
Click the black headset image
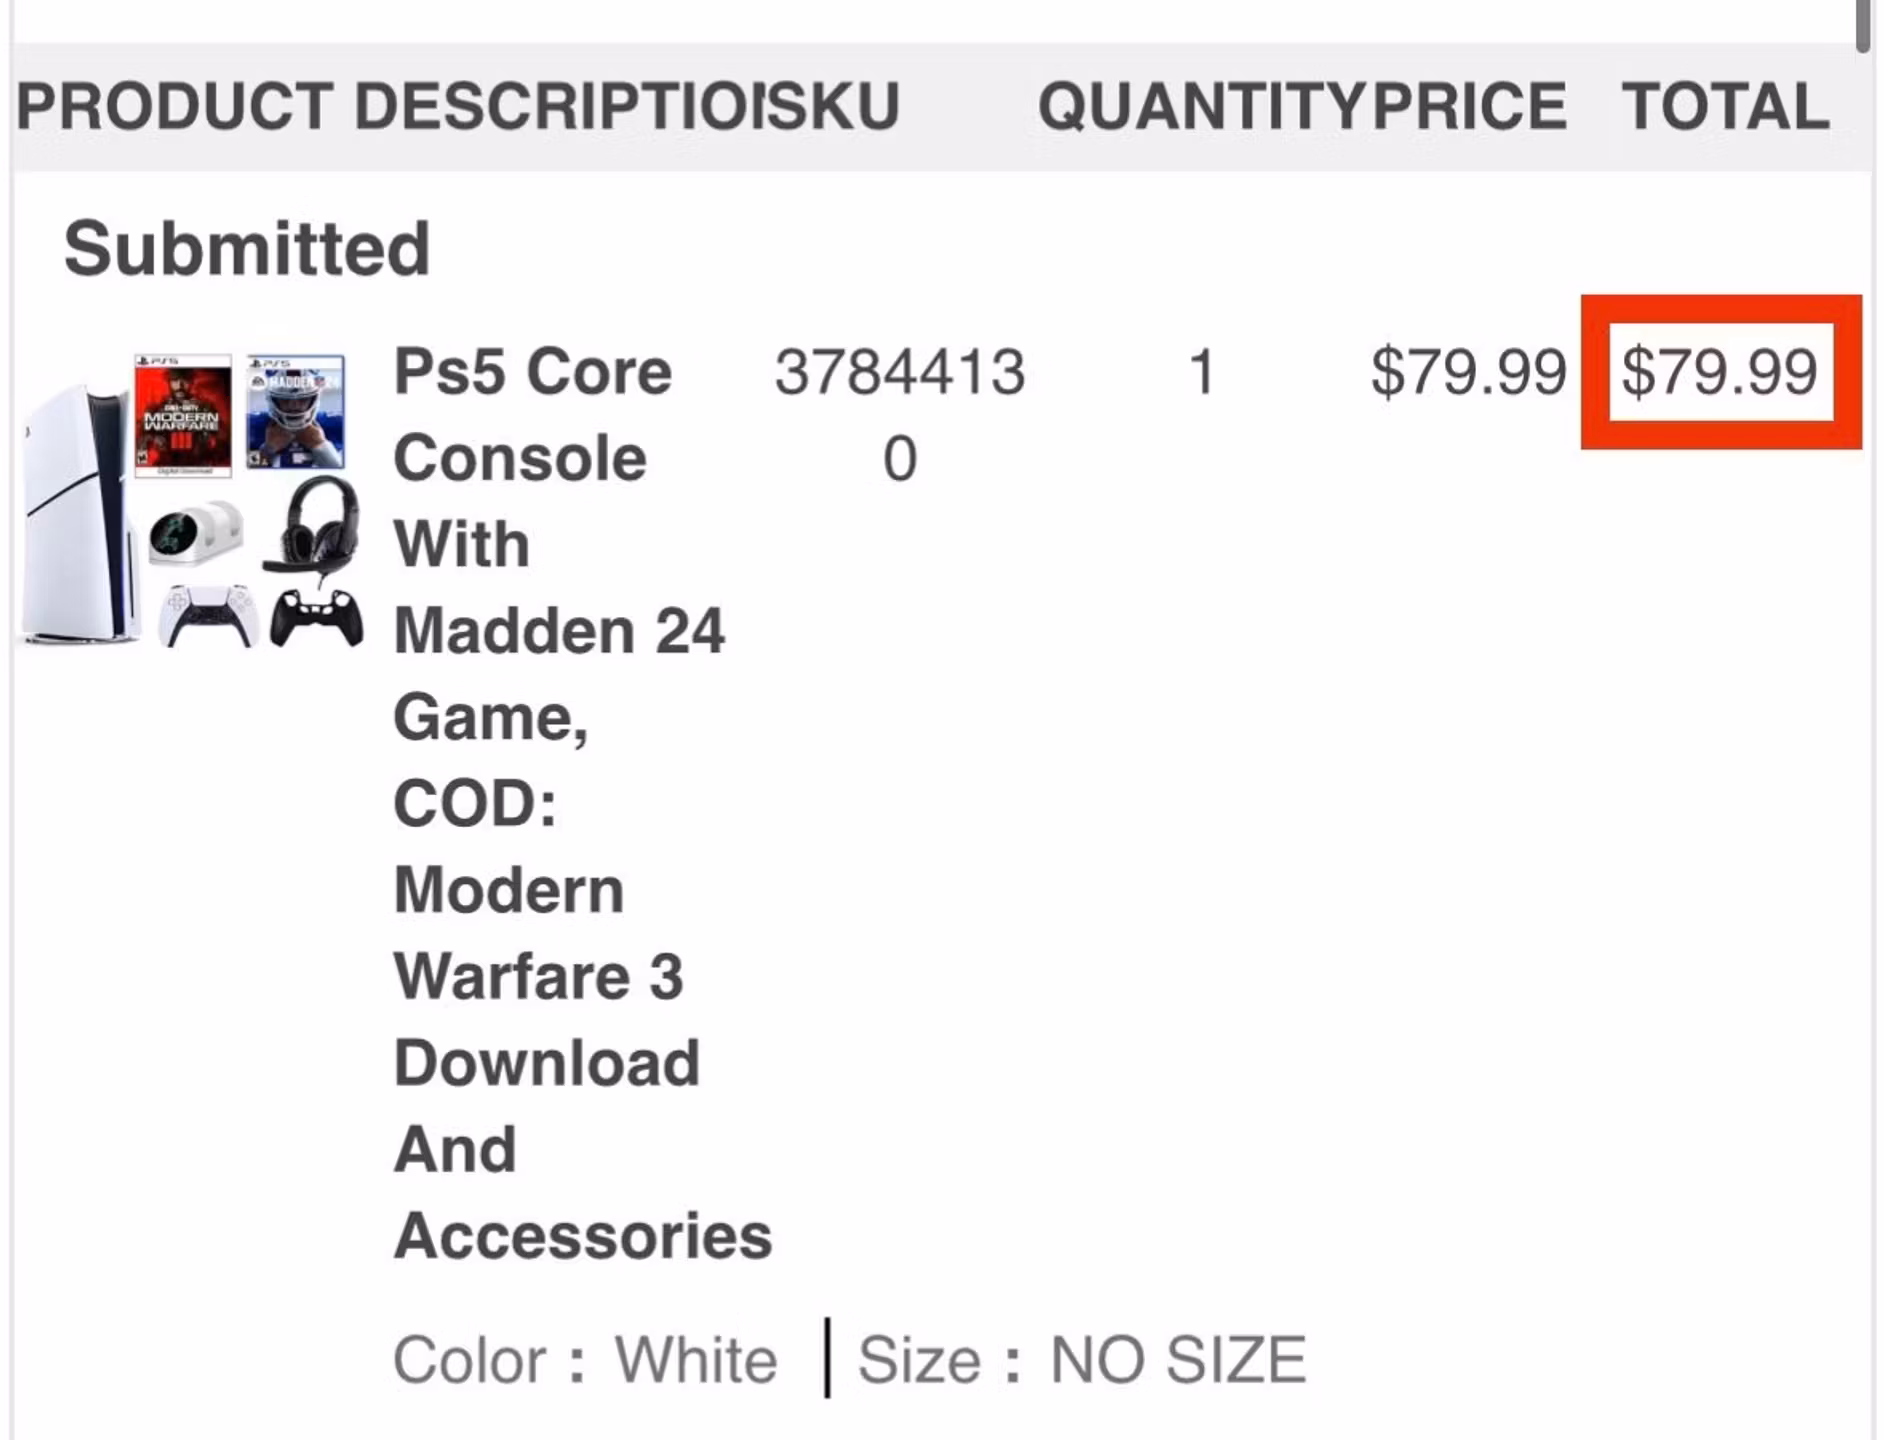(x=313, y=527)
